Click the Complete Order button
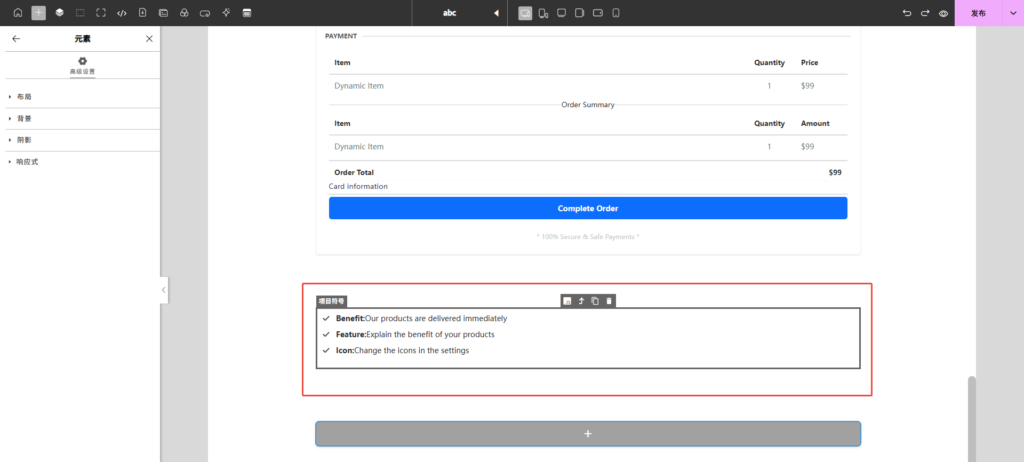 coord(587,208)
